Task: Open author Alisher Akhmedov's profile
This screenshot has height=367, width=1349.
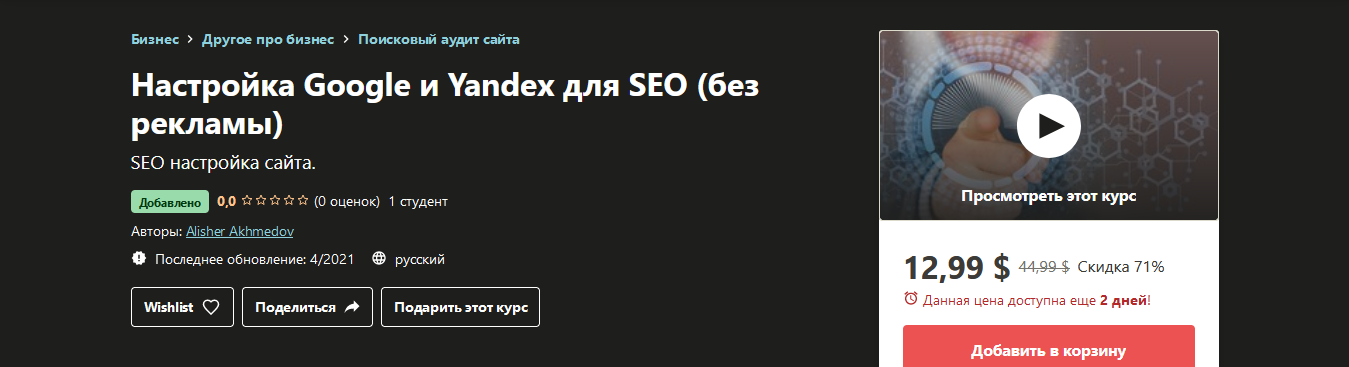Action: click(x=240, y=231)
